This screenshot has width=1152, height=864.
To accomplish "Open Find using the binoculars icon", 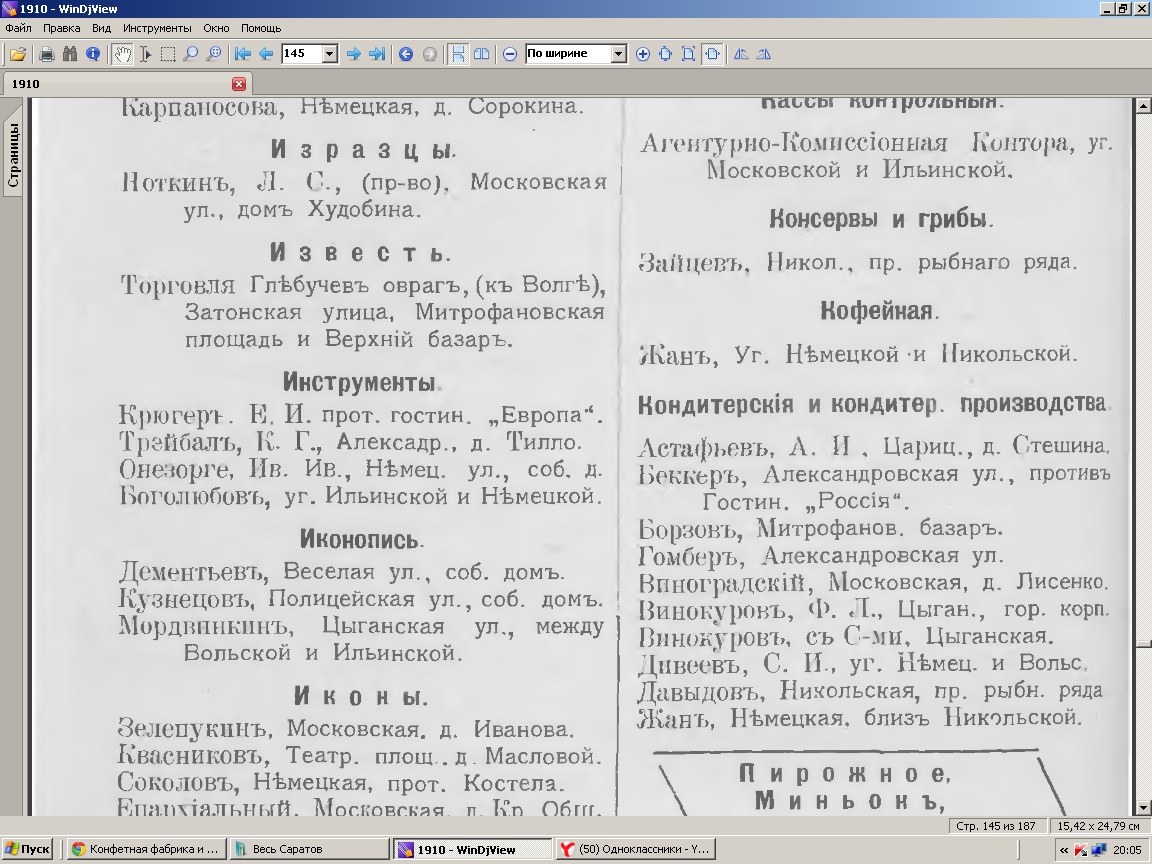I will [70, 54].
